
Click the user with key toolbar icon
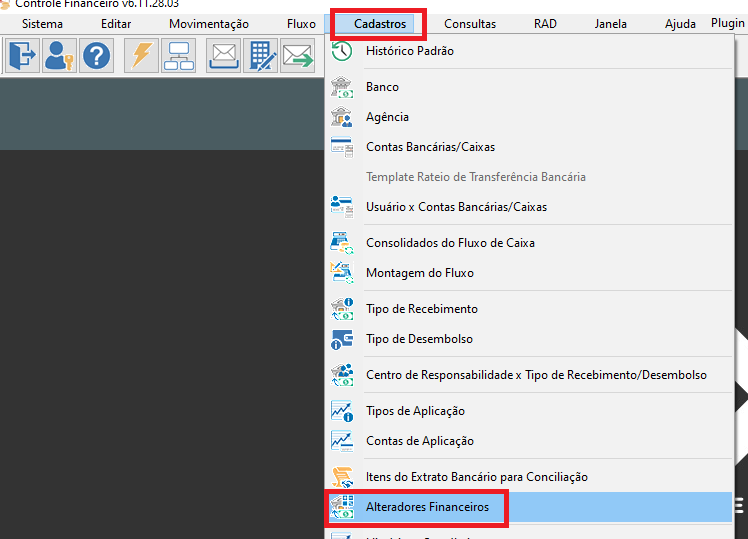(x=59, y=56)
